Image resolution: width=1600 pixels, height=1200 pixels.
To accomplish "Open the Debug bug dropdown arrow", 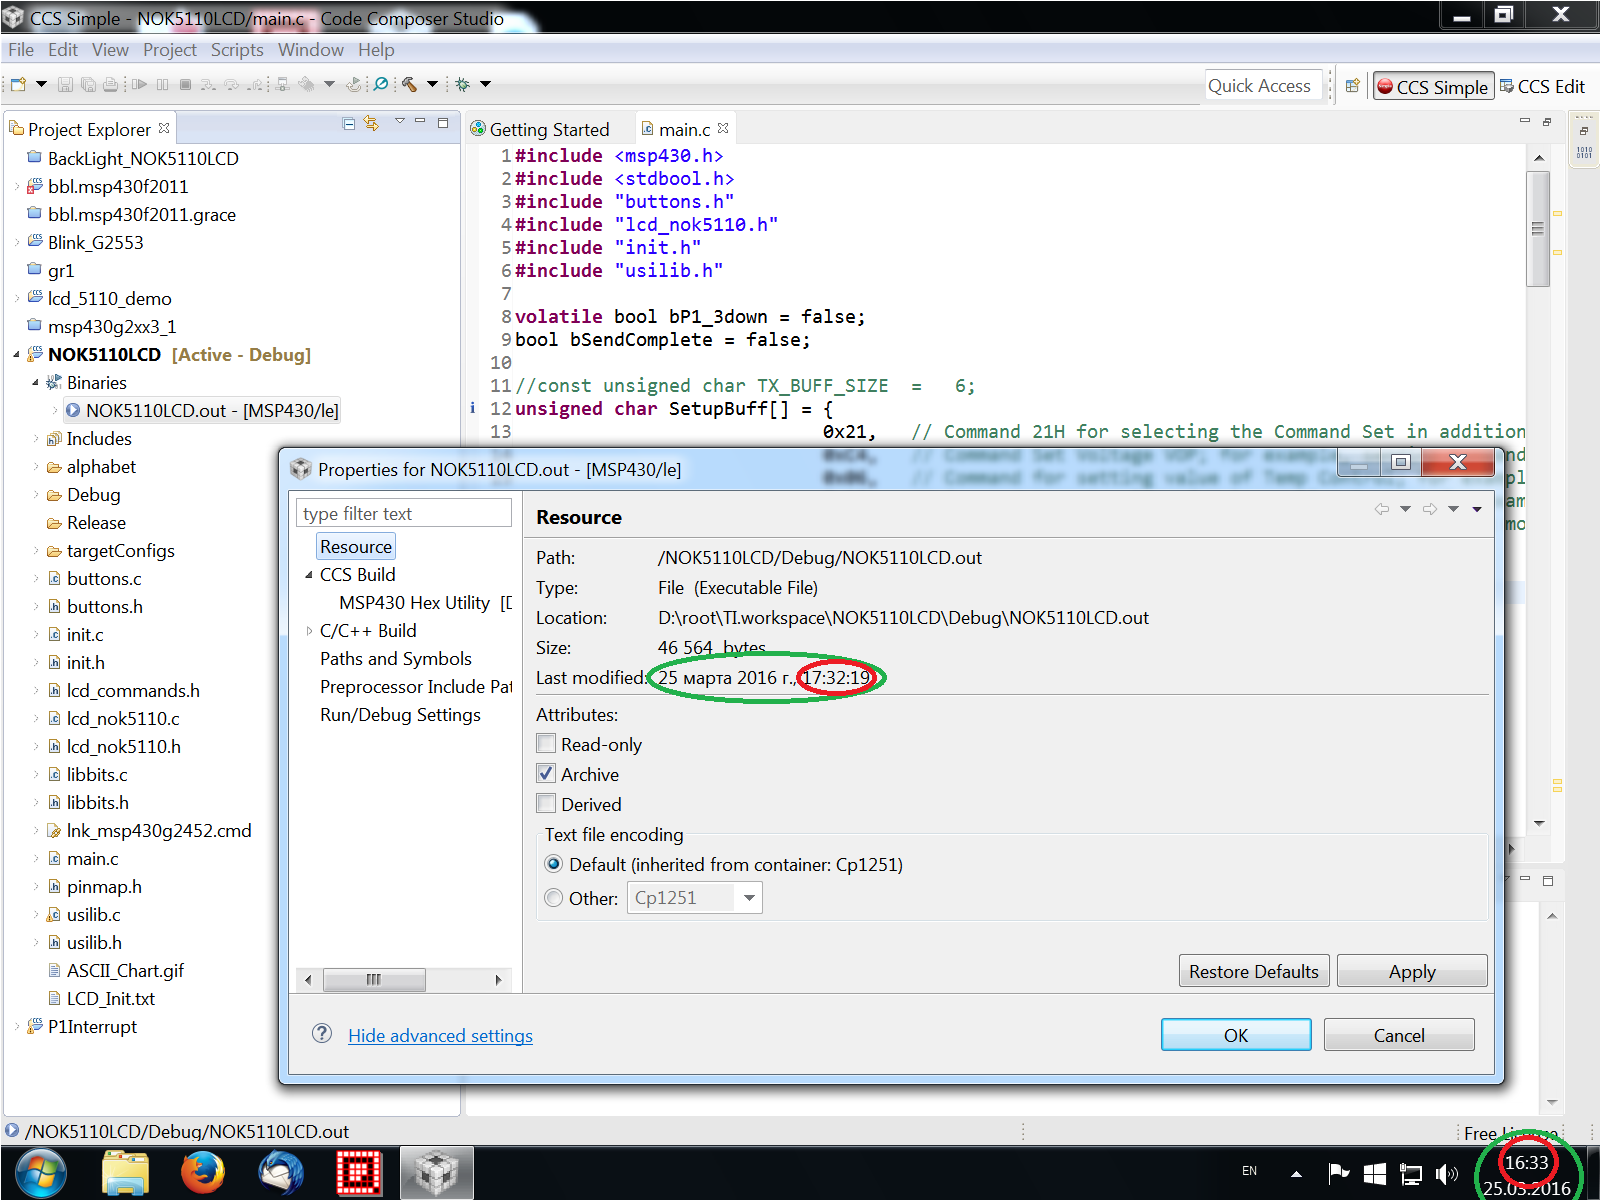I will [485, 85].
